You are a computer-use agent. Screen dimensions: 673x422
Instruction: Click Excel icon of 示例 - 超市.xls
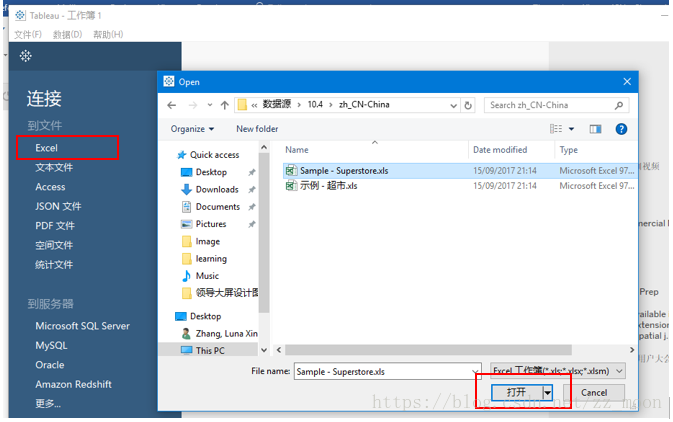(291, 186)
